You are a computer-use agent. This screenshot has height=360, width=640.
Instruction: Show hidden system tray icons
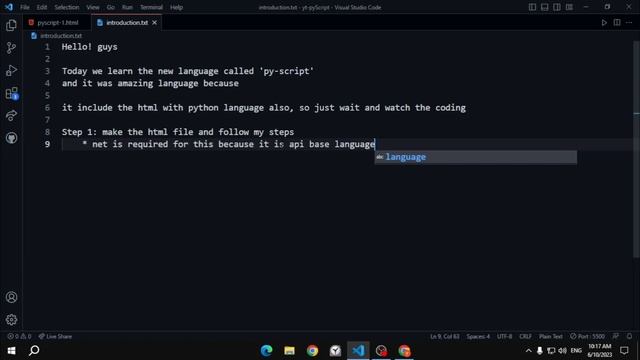[x=529, y=351]
